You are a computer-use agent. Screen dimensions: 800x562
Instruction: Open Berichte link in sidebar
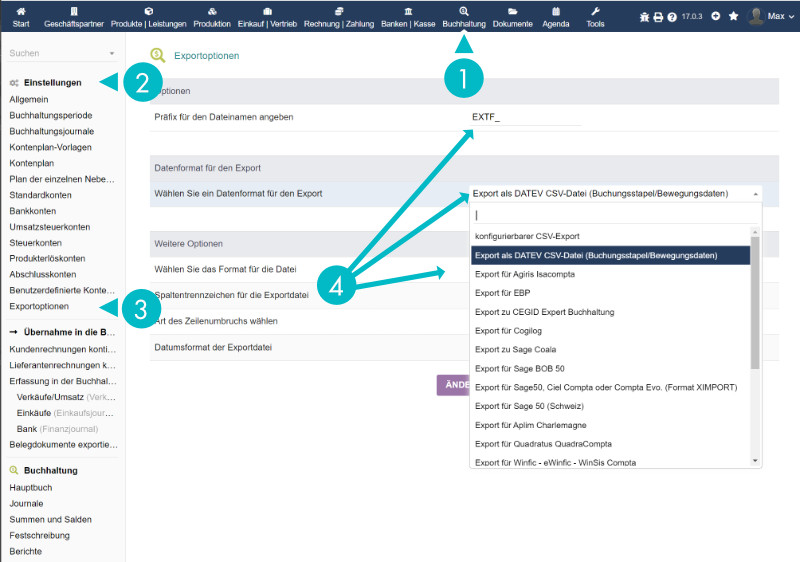tap(26, 551)
